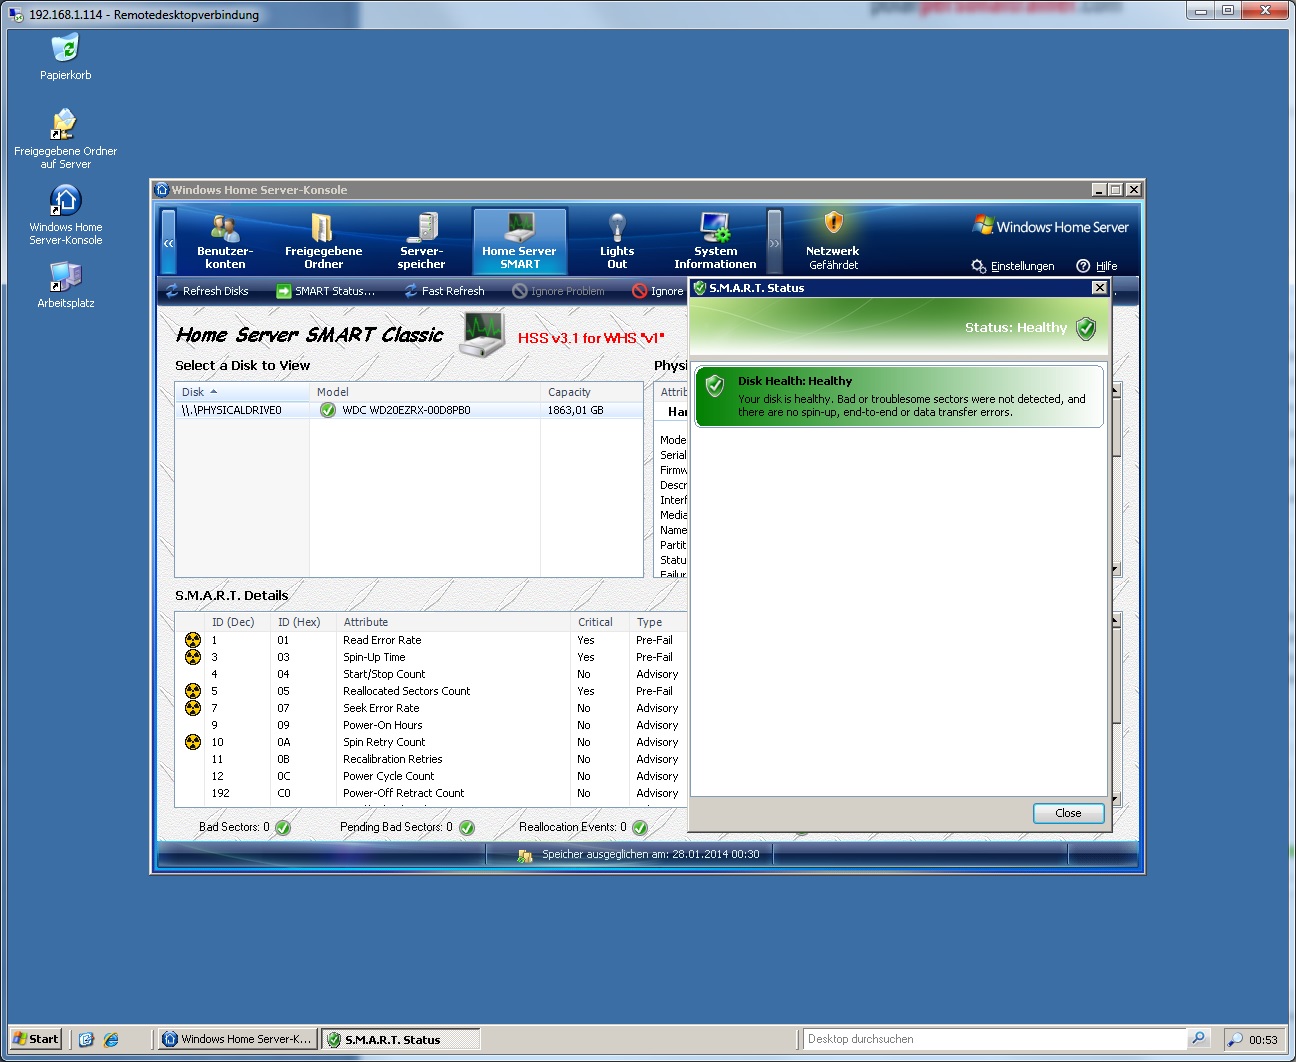Select the Power Cycle Count attribute row
Viewport: 1296px width, 1062px height.
[x=431, y=776]
